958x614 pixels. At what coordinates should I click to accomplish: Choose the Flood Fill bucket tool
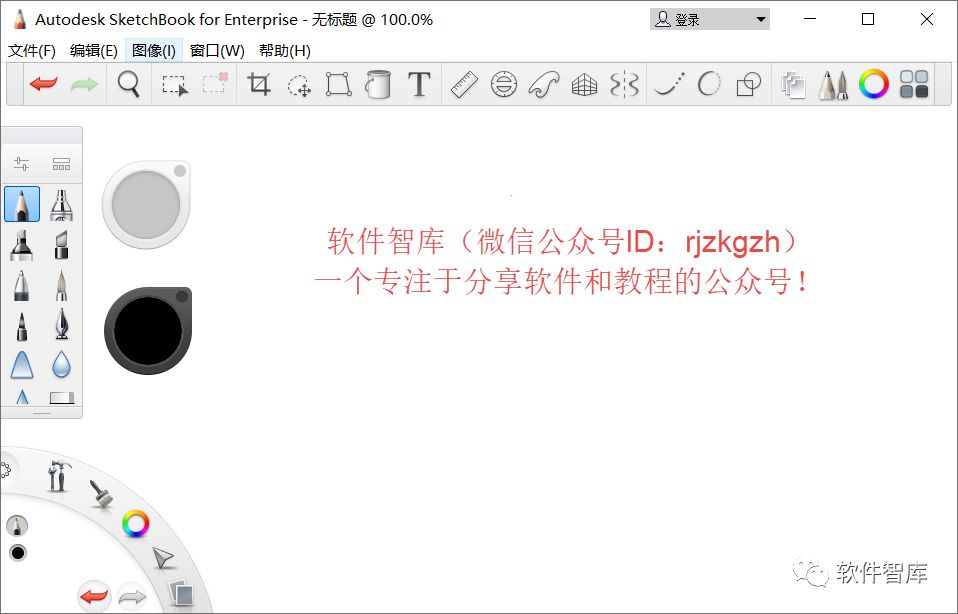point(378,84)
